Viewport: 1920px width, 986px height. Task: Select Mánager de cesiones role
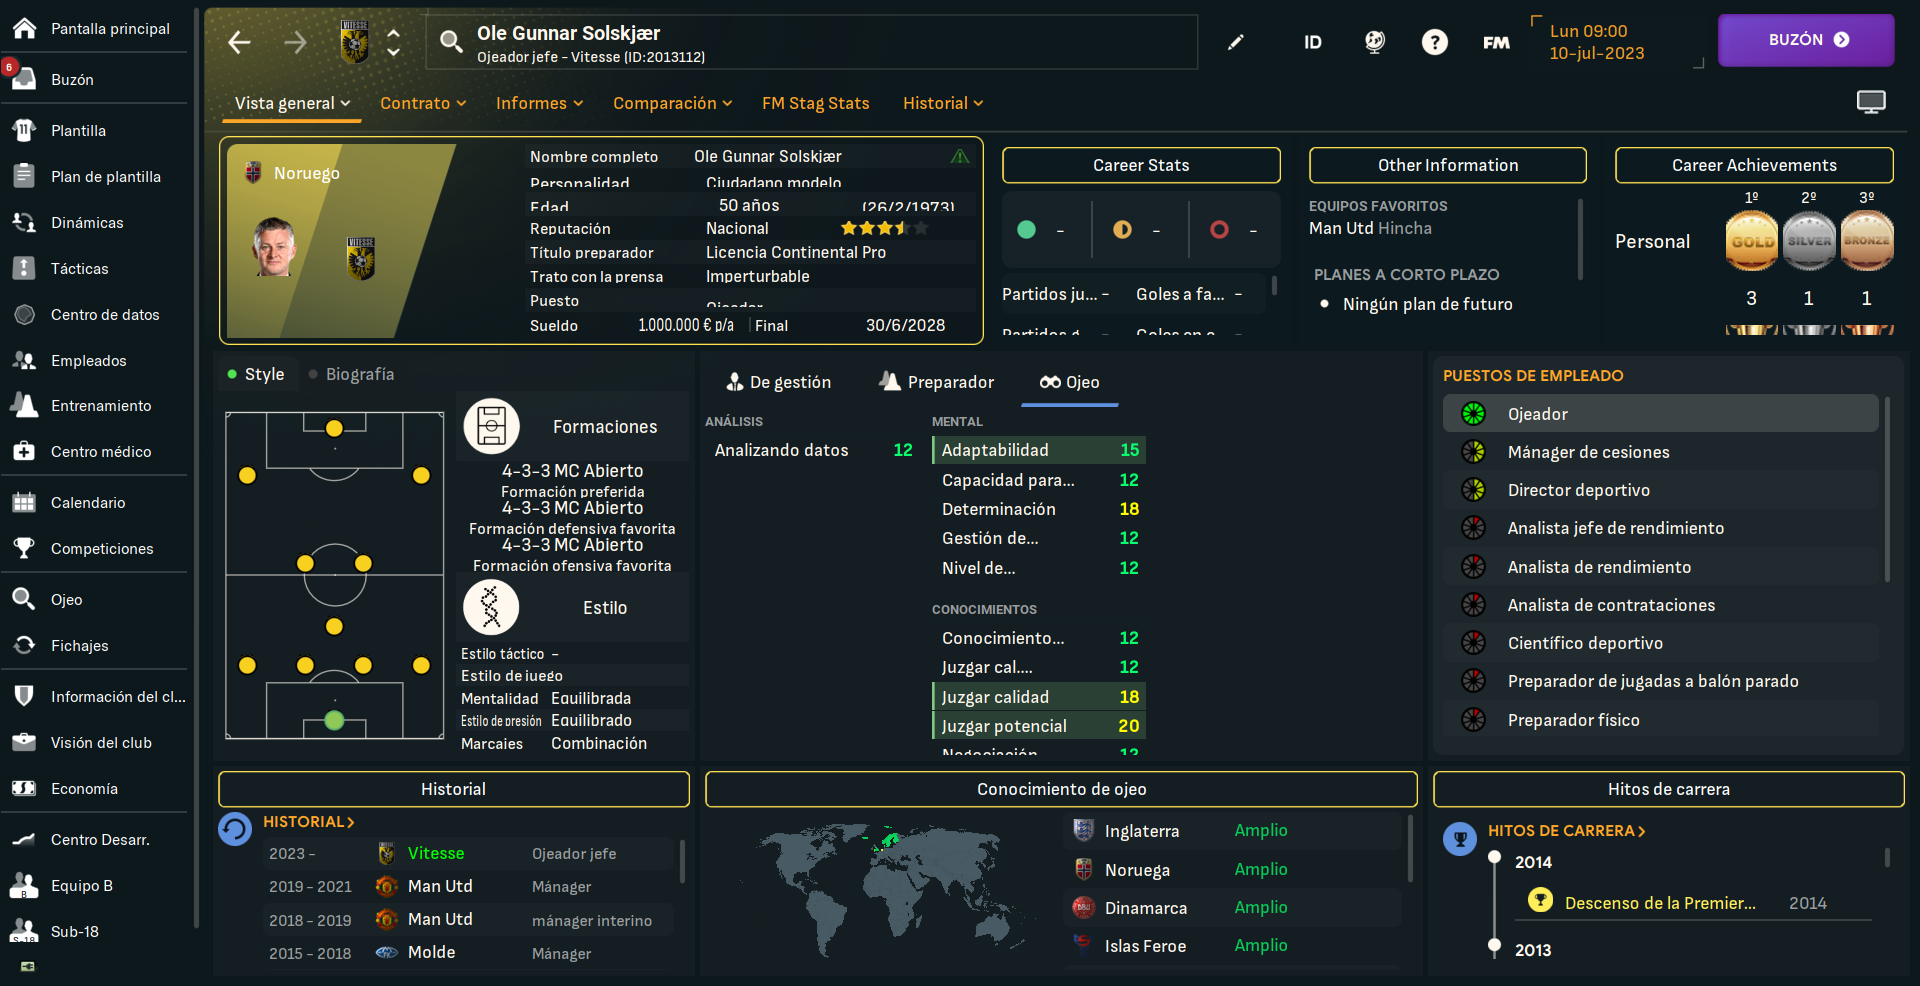1660,452
